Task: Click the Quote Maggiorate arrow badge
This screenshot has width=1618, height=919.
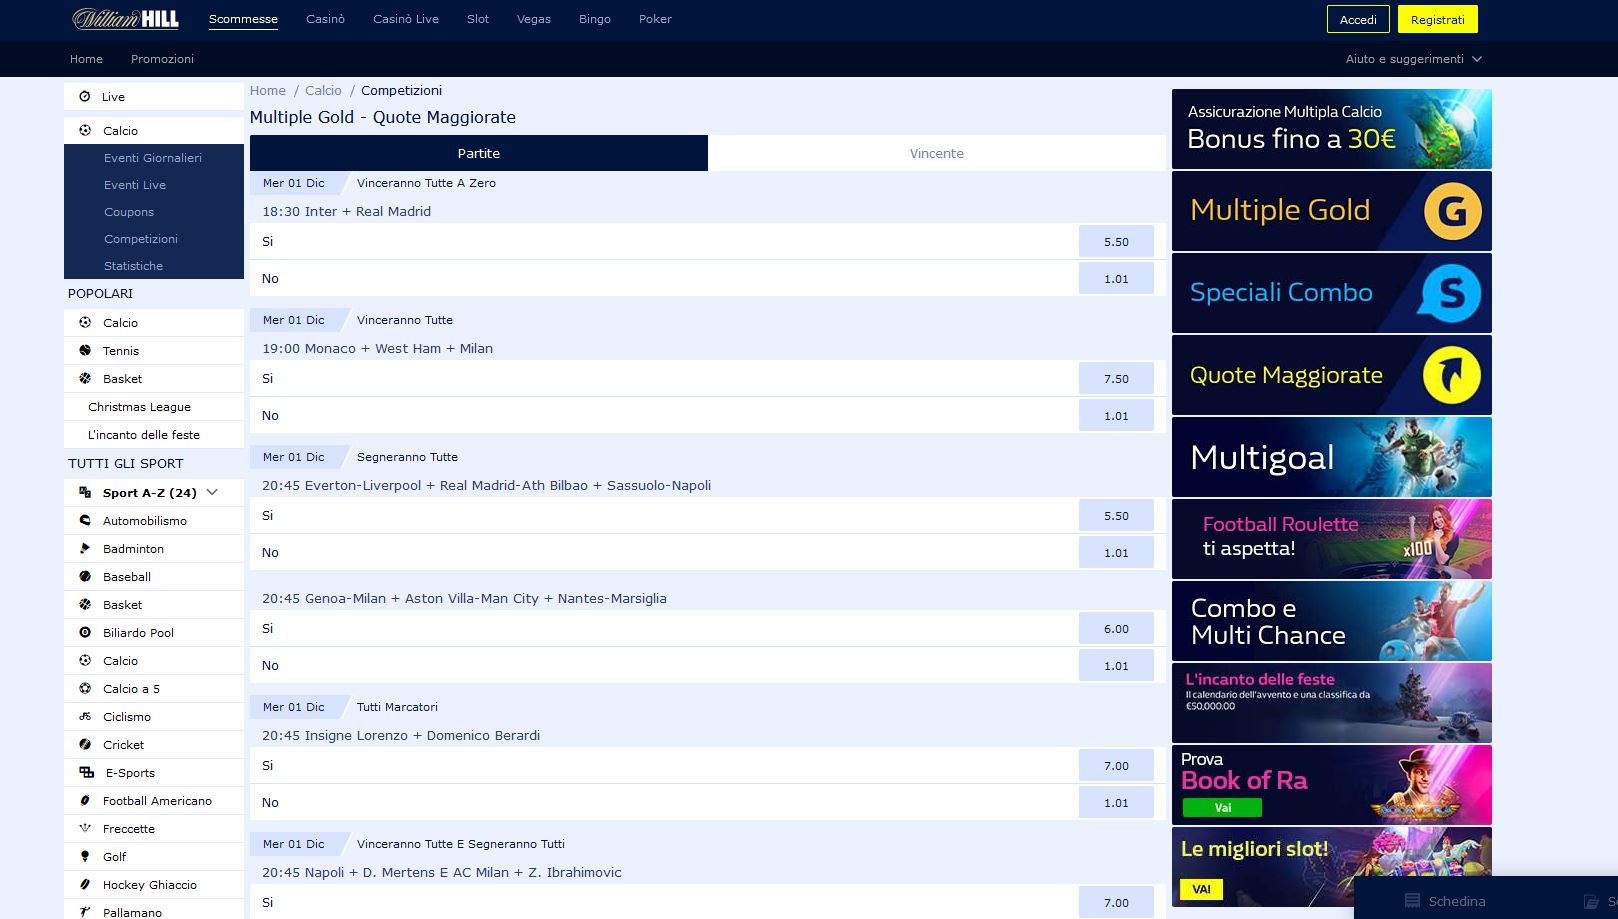Action: (1452, 375)
